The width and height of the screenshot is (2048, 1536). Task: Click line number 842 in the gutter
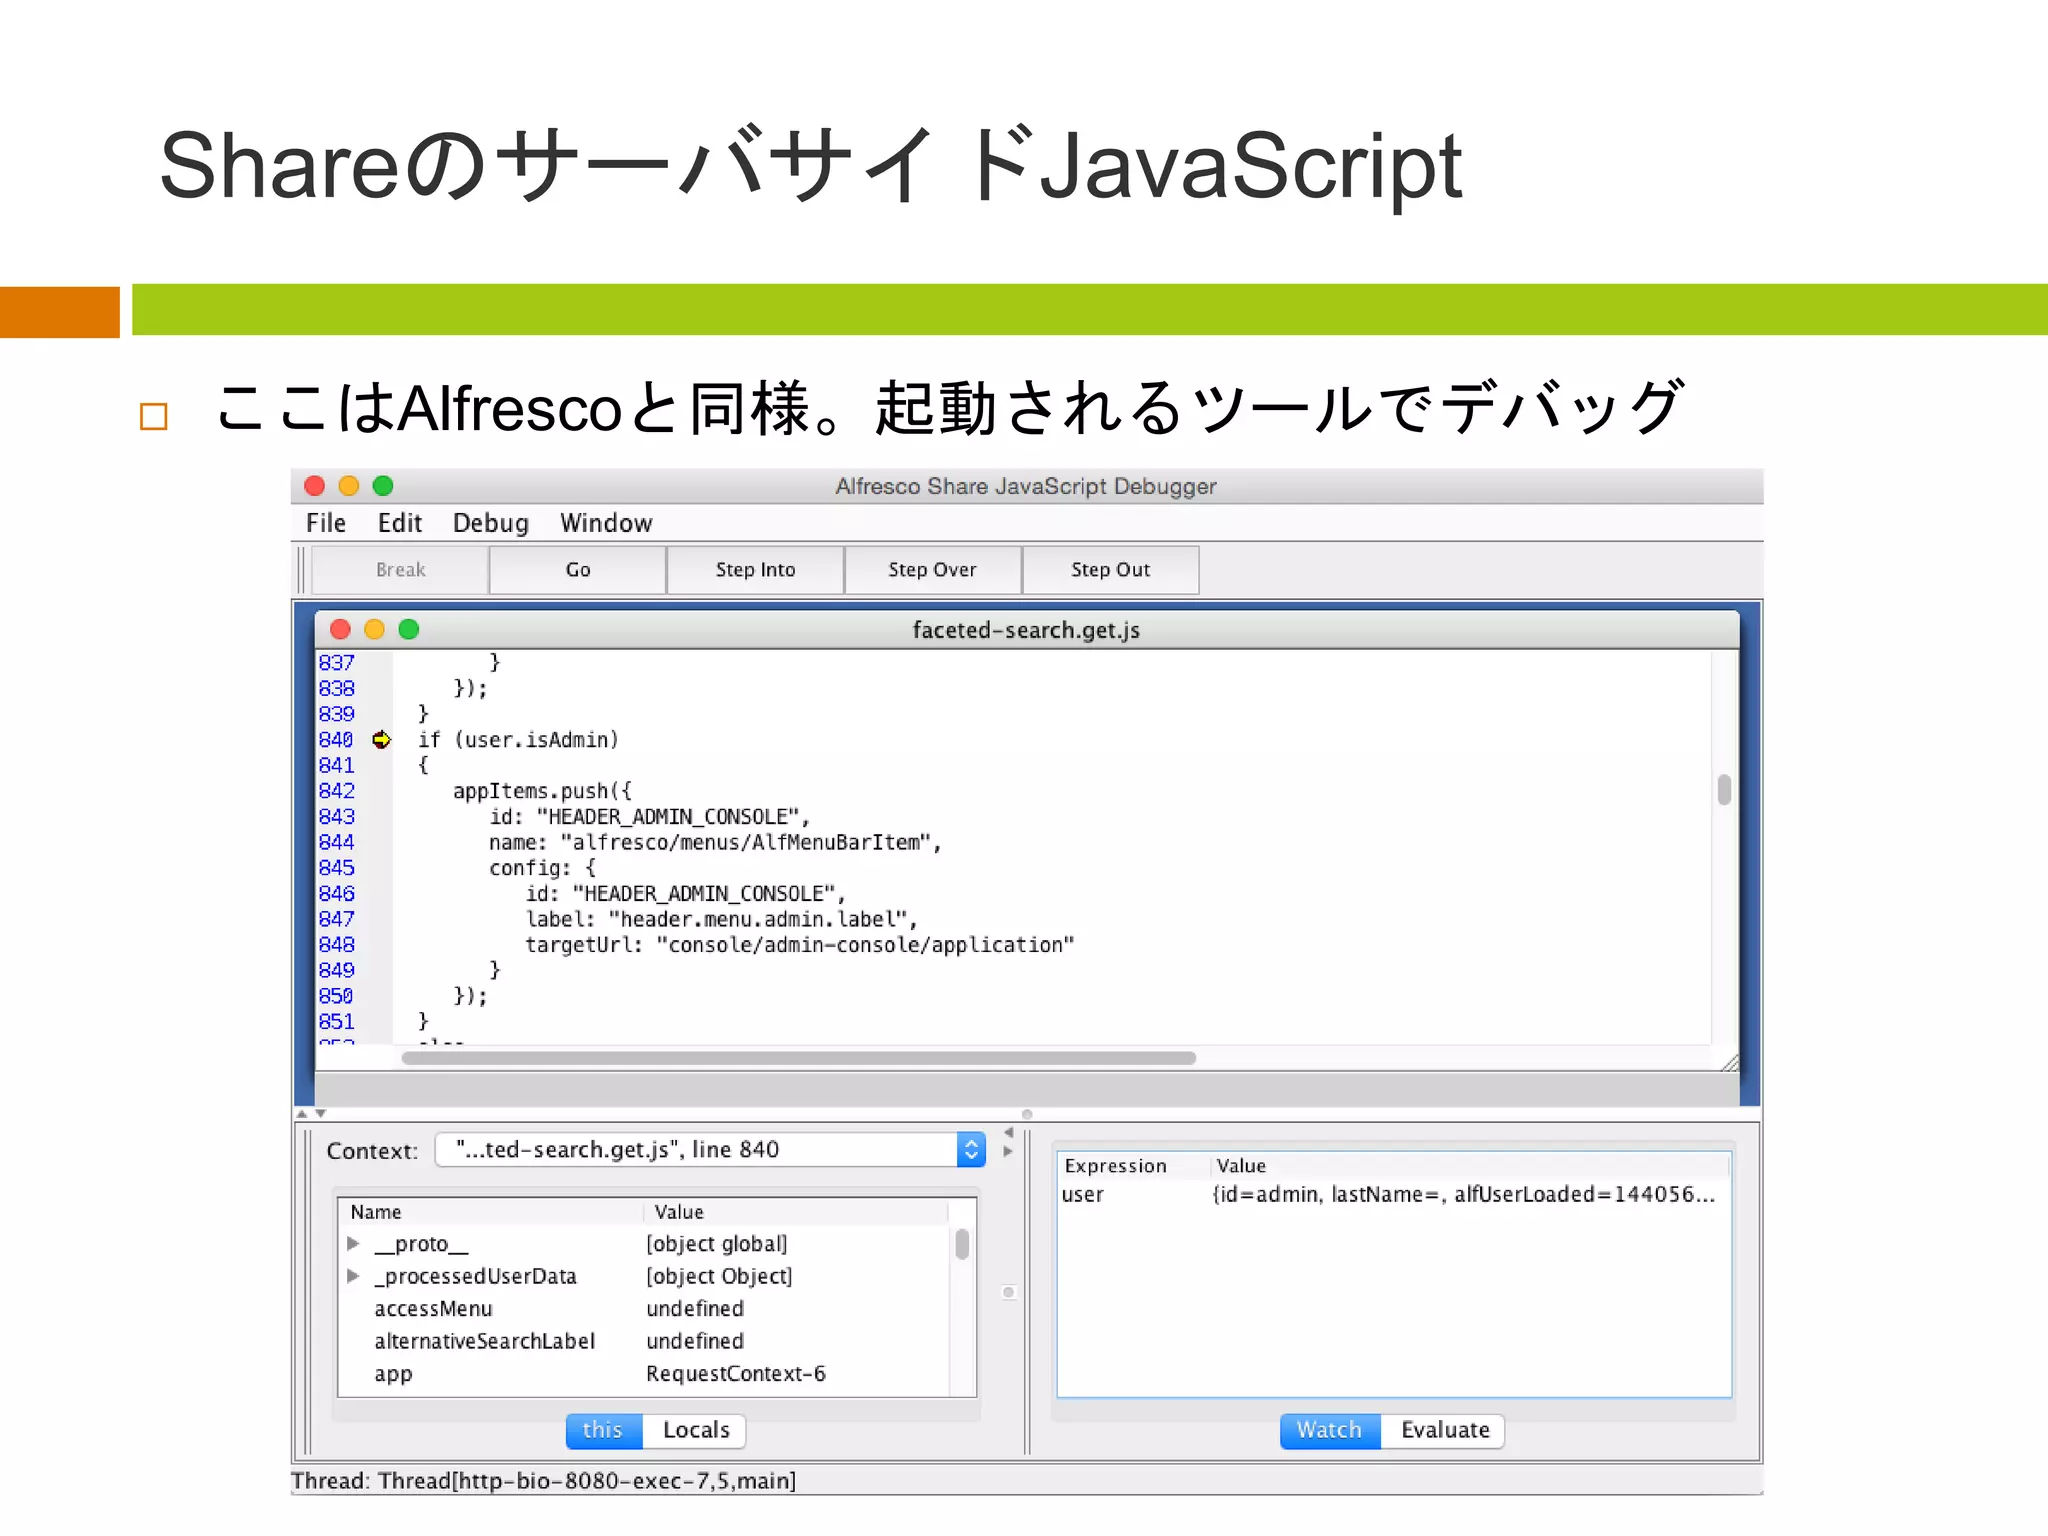pos(337,791)
